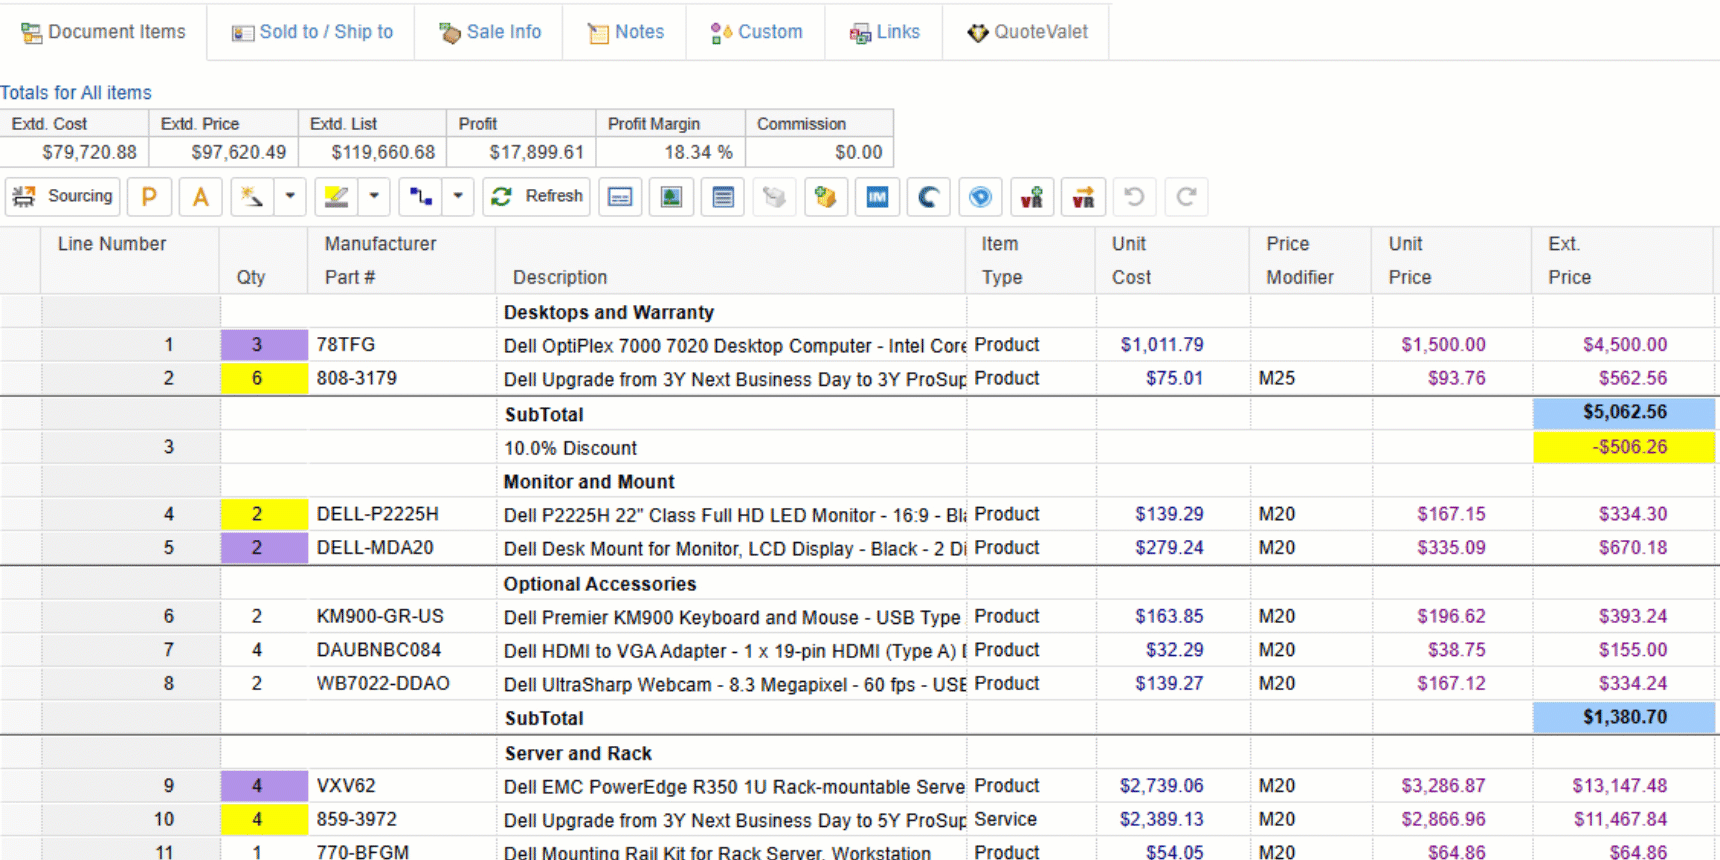Click the picture image icon in toolbar
The height and width of the screenshot is (860, 1720).
pyautogui.click(x=671, y=197)
